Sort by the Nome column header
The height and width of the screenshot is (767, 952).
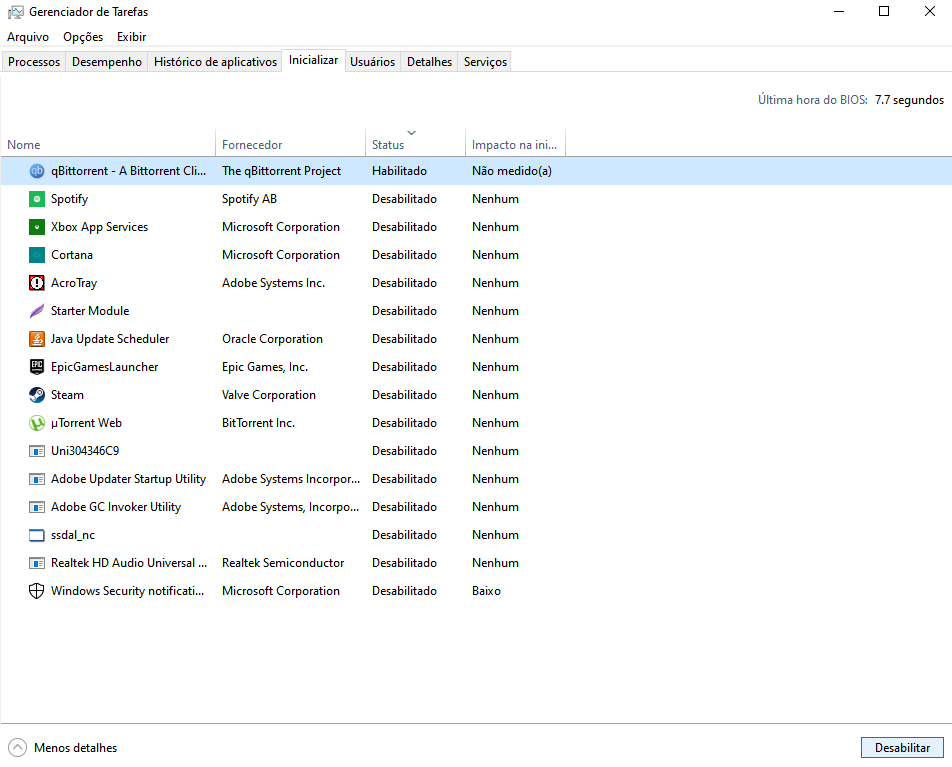click(x=108, y=145)
